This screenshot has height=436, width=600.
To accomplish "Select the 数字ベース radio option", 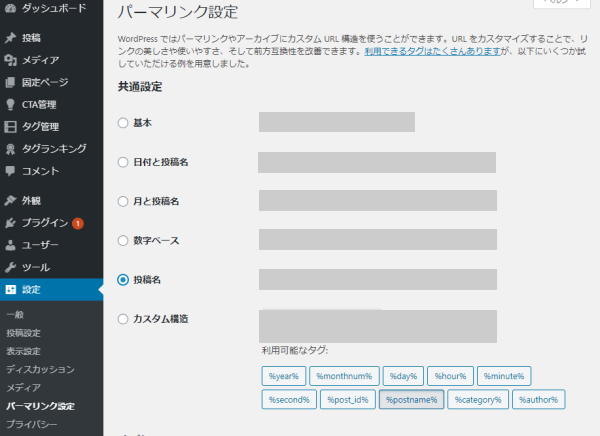I will coord(123,241).
